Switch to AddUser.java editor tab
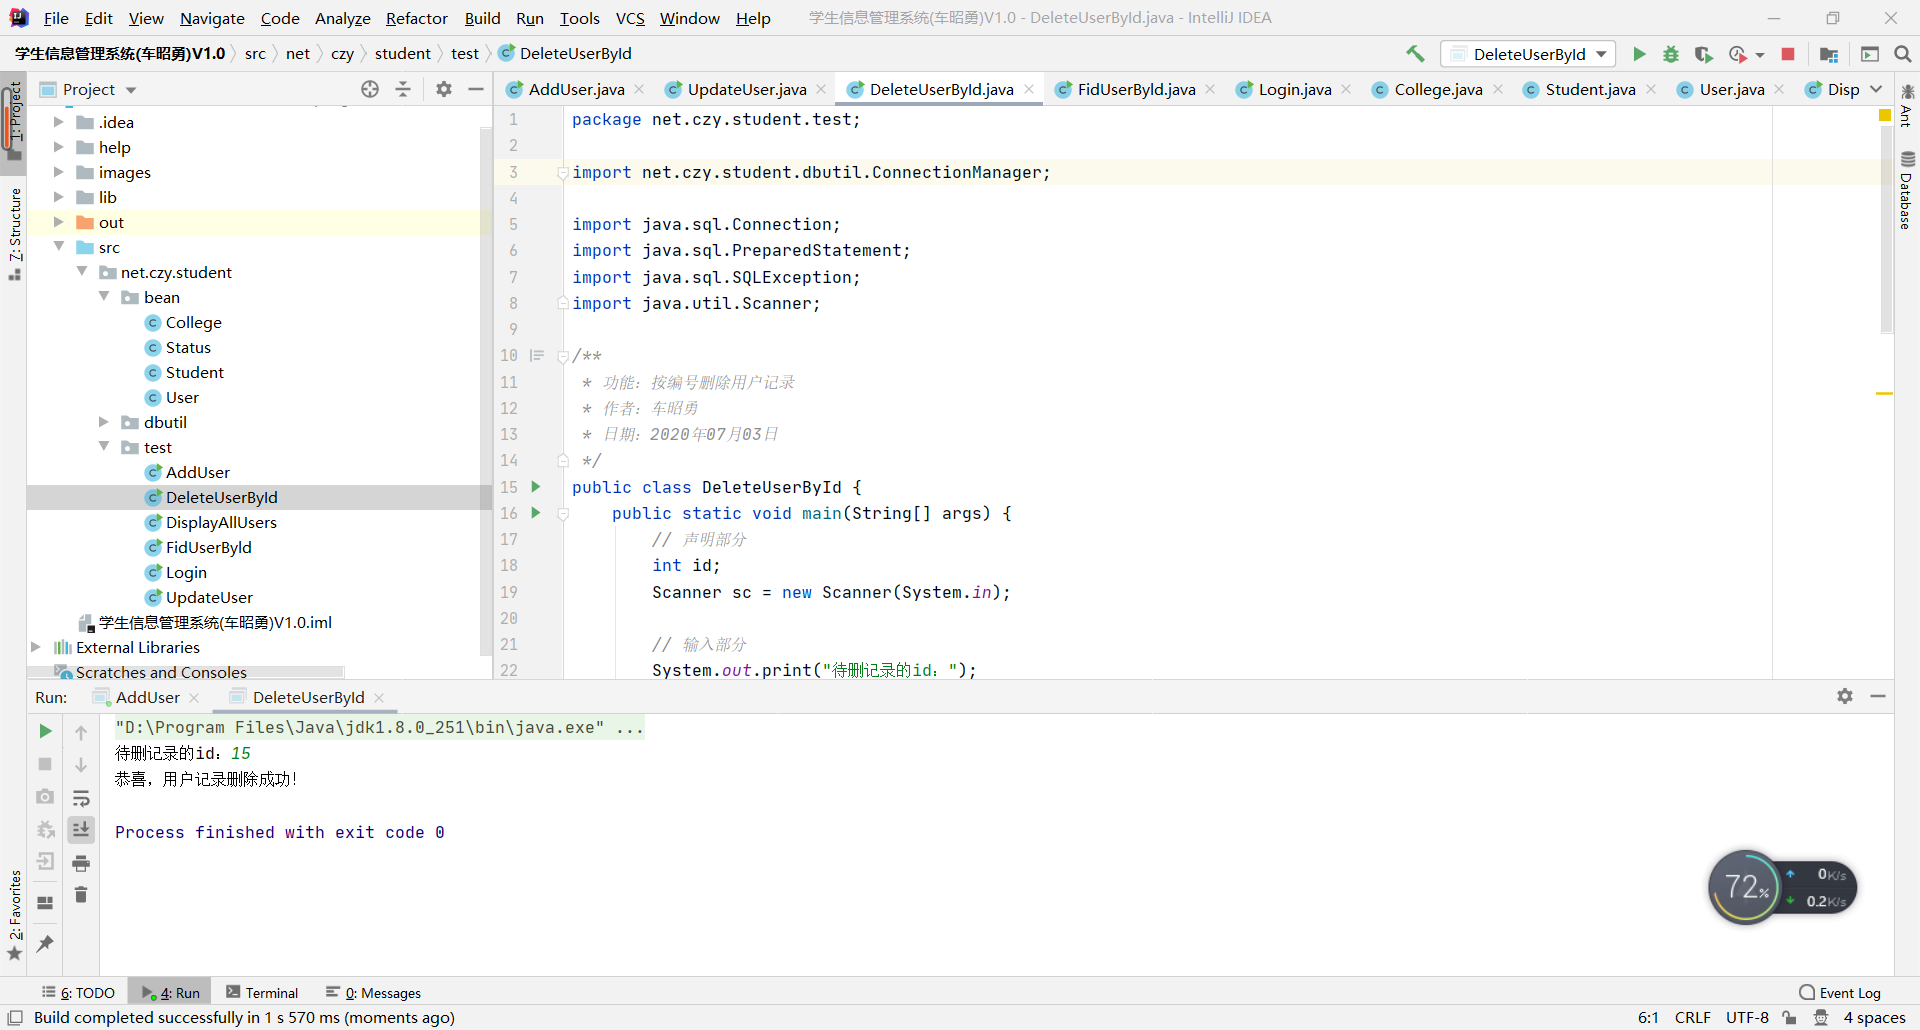The image size is (1920, 1030). point(576,89)
